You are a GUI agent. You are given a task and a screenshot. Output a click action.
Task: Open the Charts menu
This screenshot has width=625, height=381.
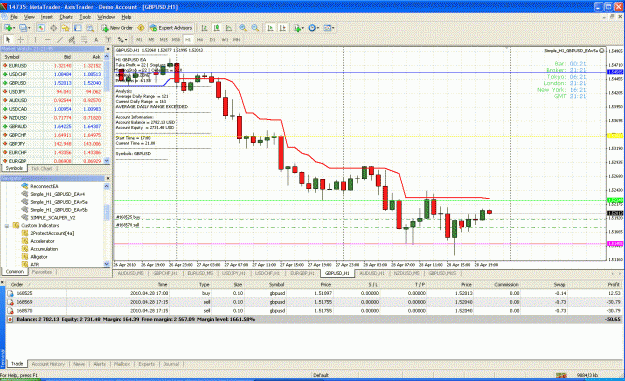click(66, 17)
